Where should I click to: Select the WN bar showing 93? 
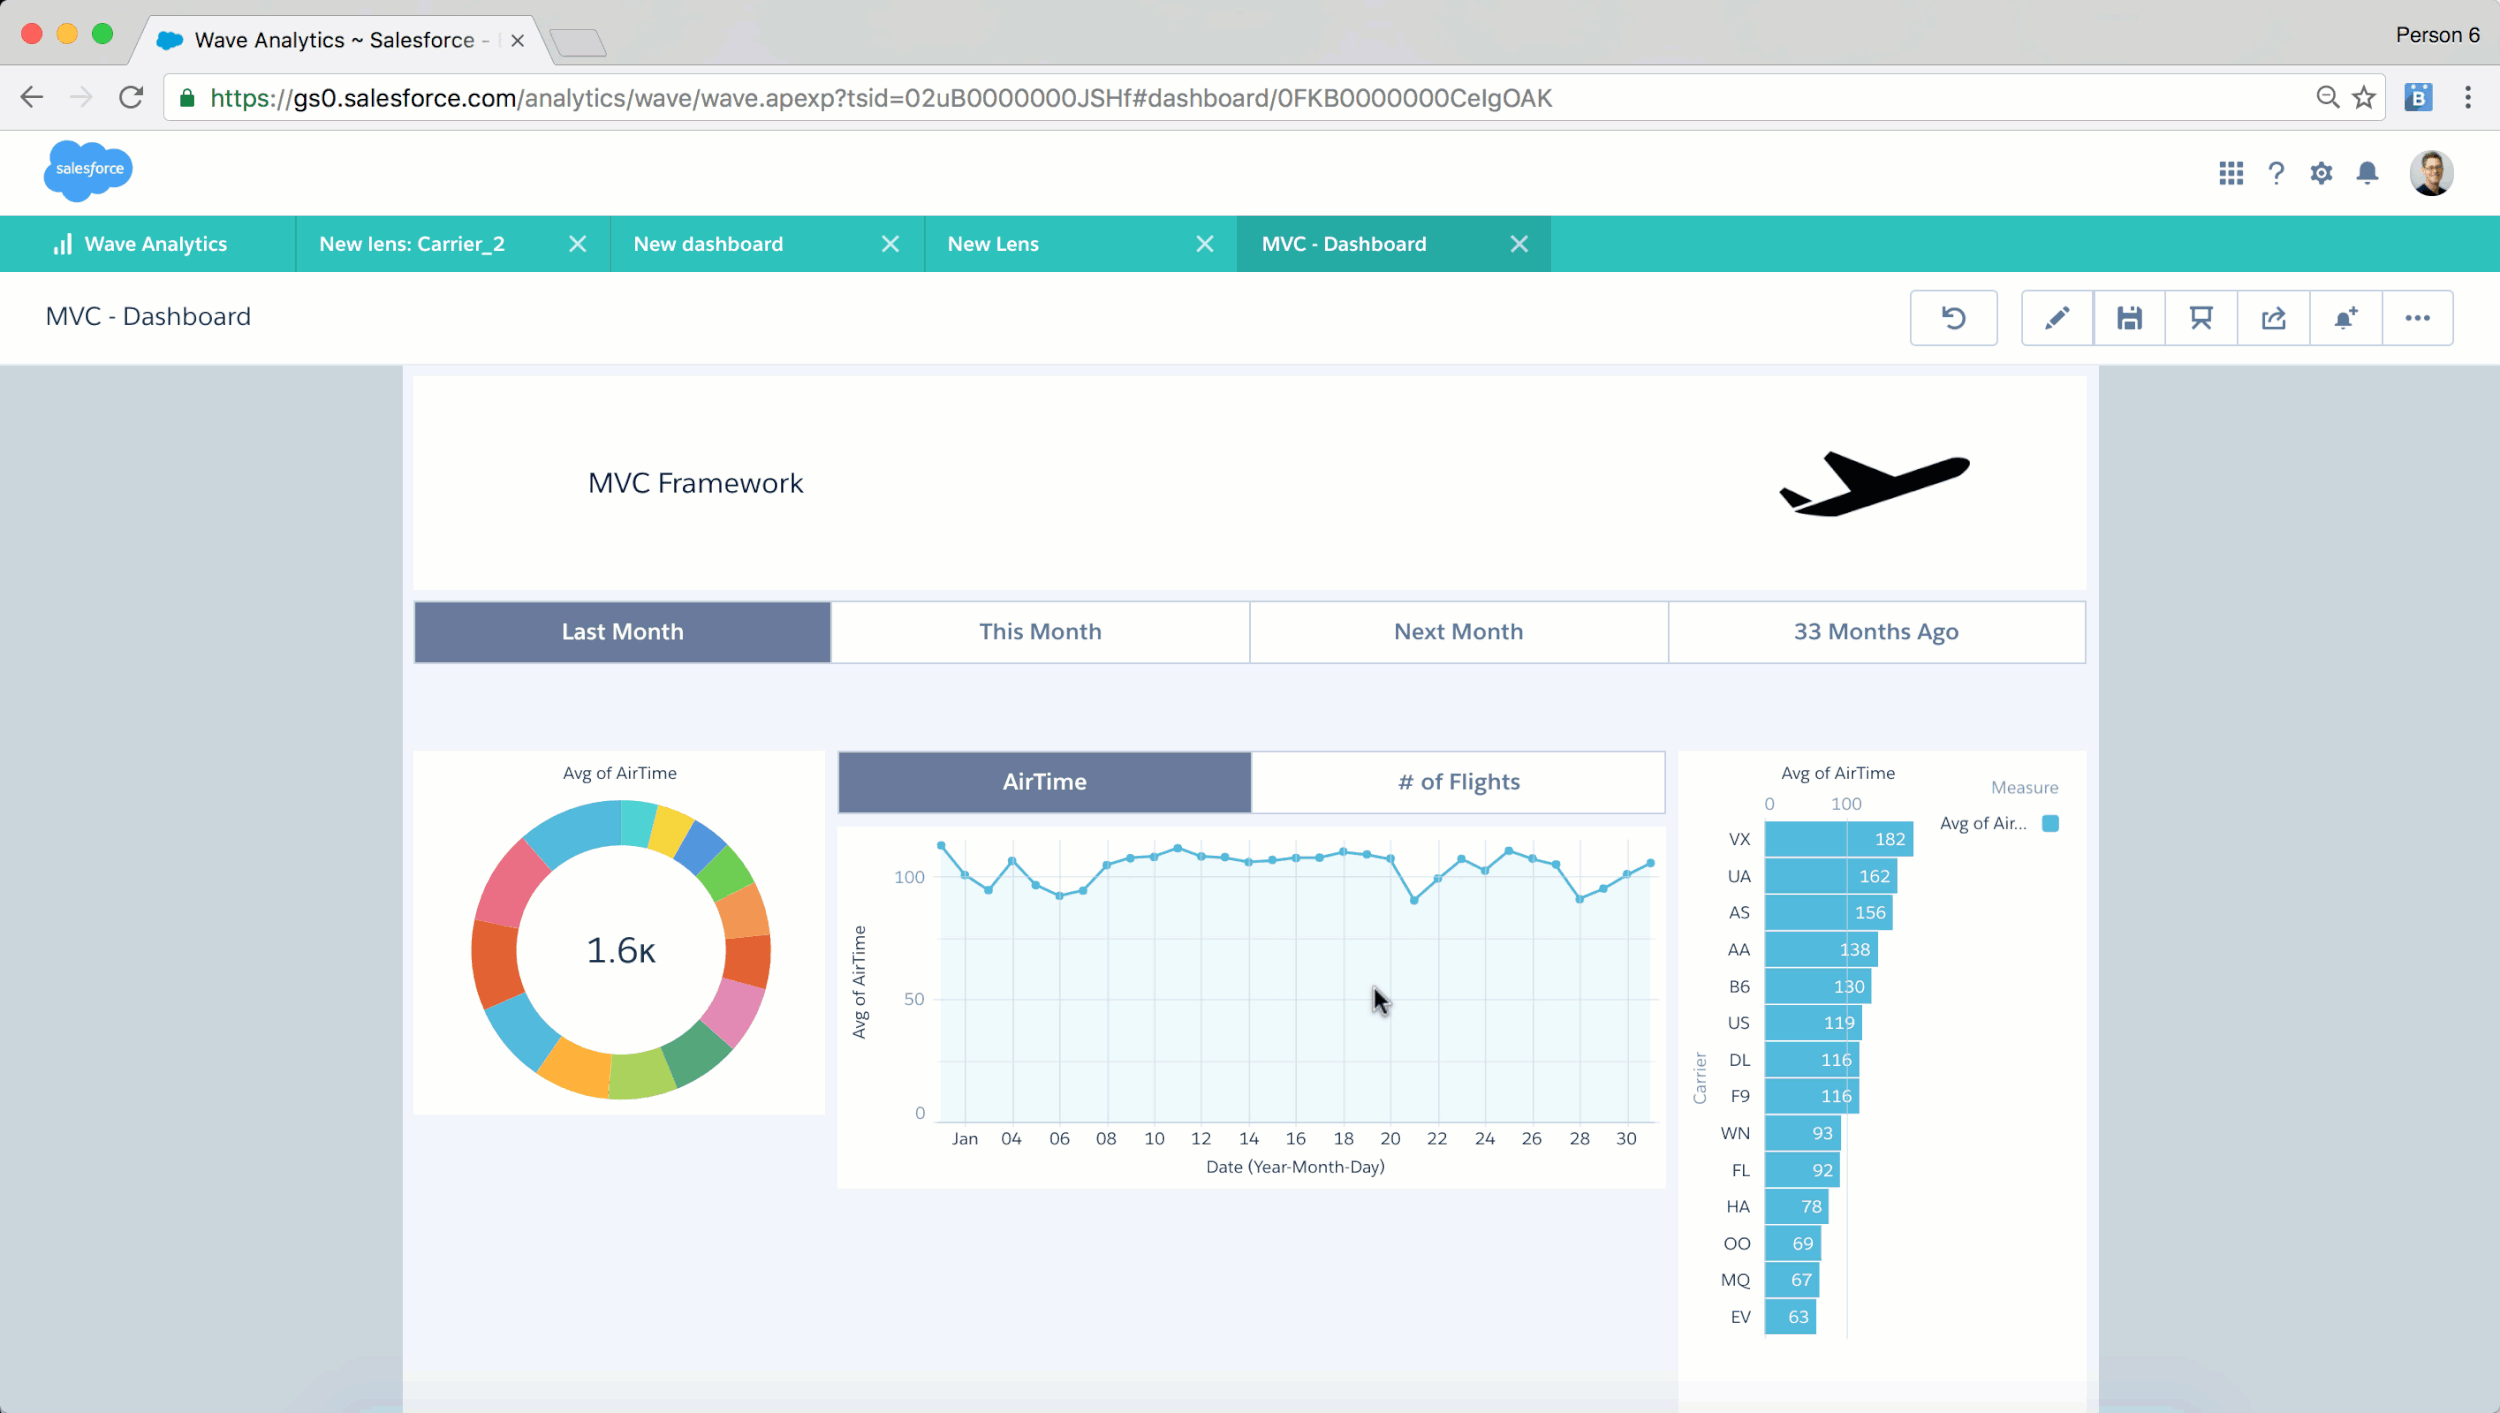(x=1802, y=1133)
